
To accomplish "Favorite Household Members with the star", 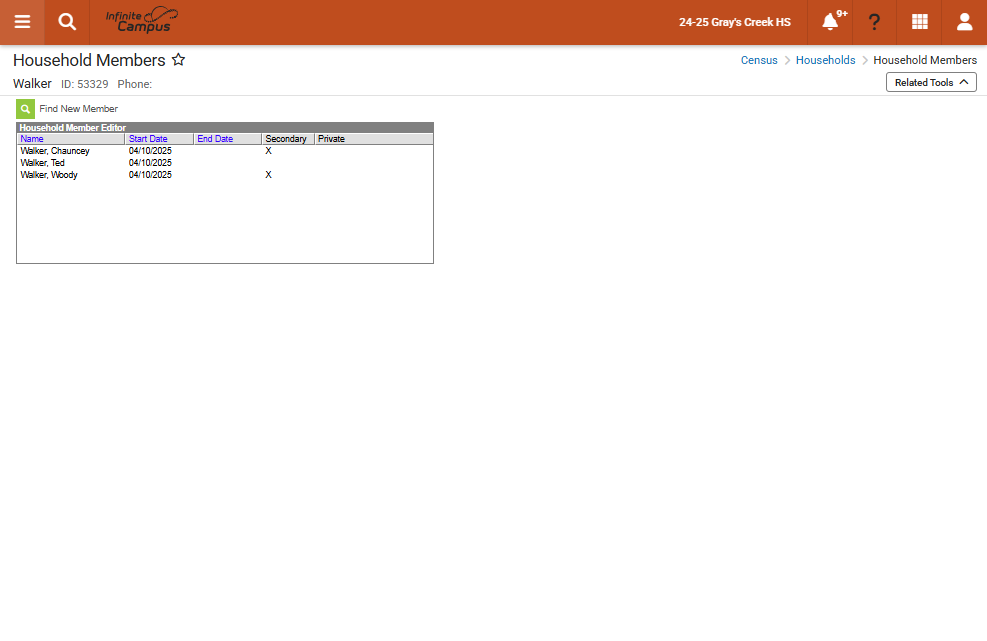I will click(179, 60).
